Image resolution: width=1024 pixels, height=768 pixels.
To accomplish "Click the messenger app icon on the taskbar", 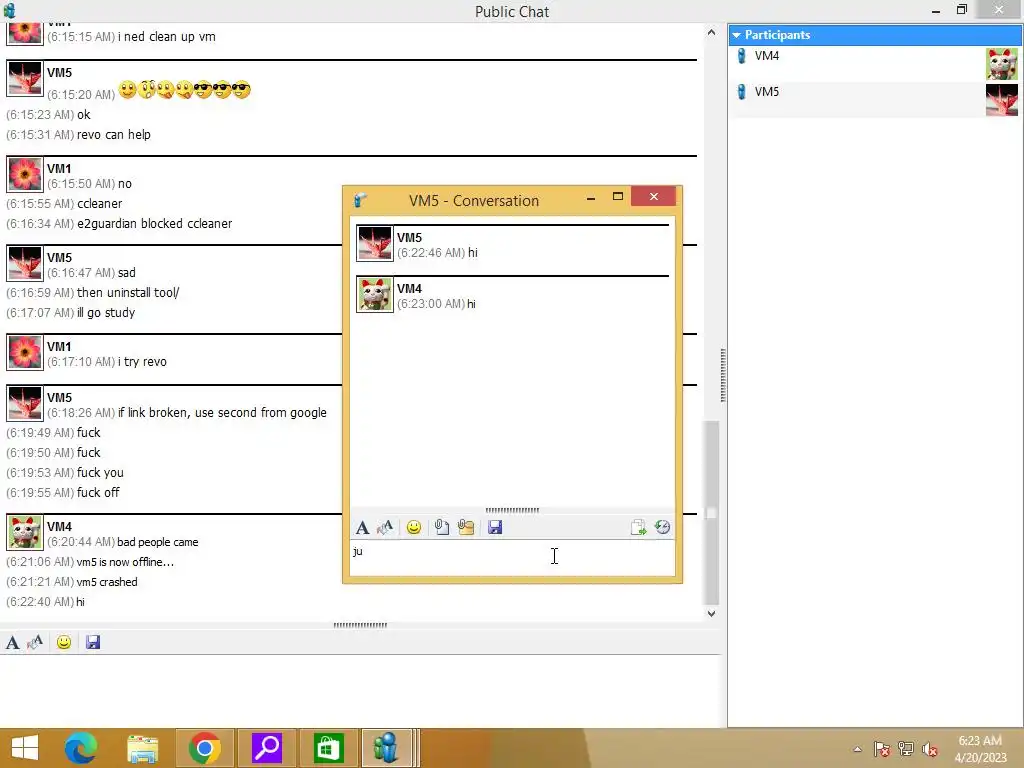I will pyautogui.click(x=387, y=748).
